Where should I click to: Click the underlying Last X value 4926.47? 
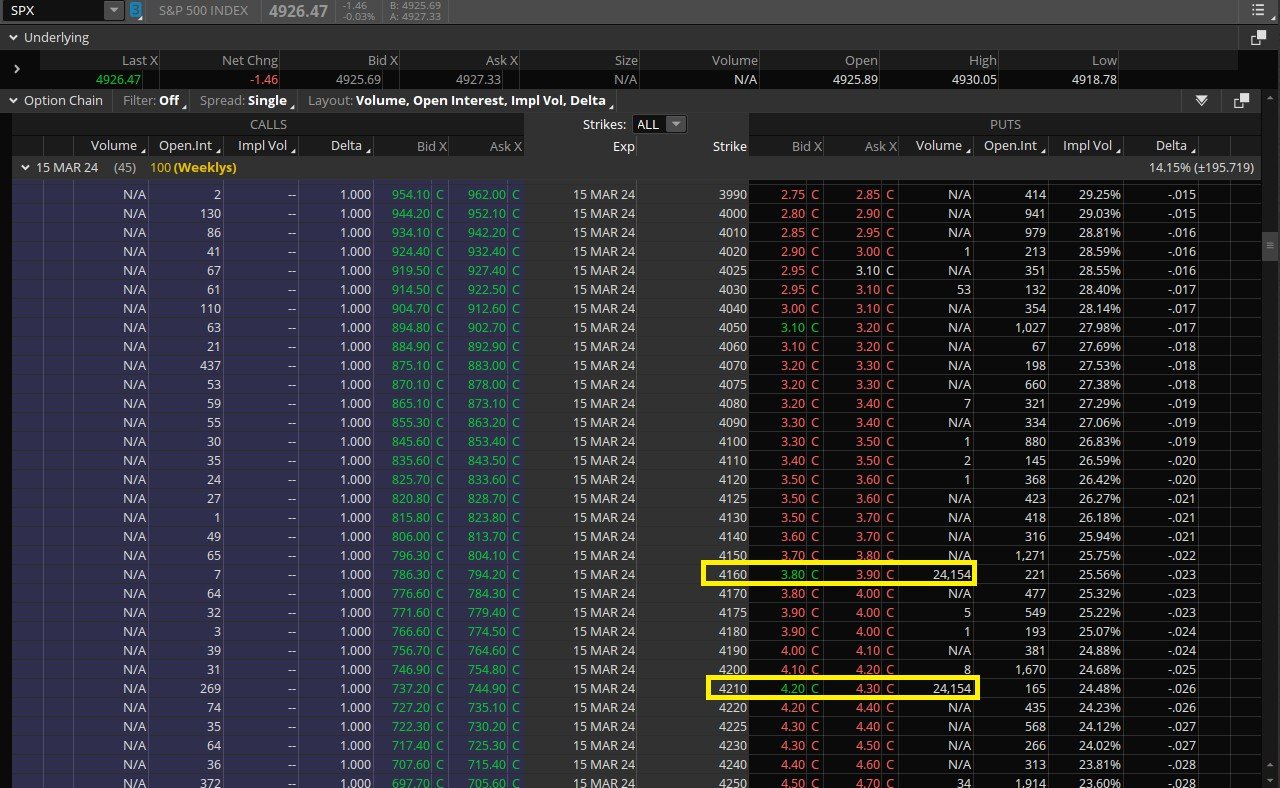118,79
